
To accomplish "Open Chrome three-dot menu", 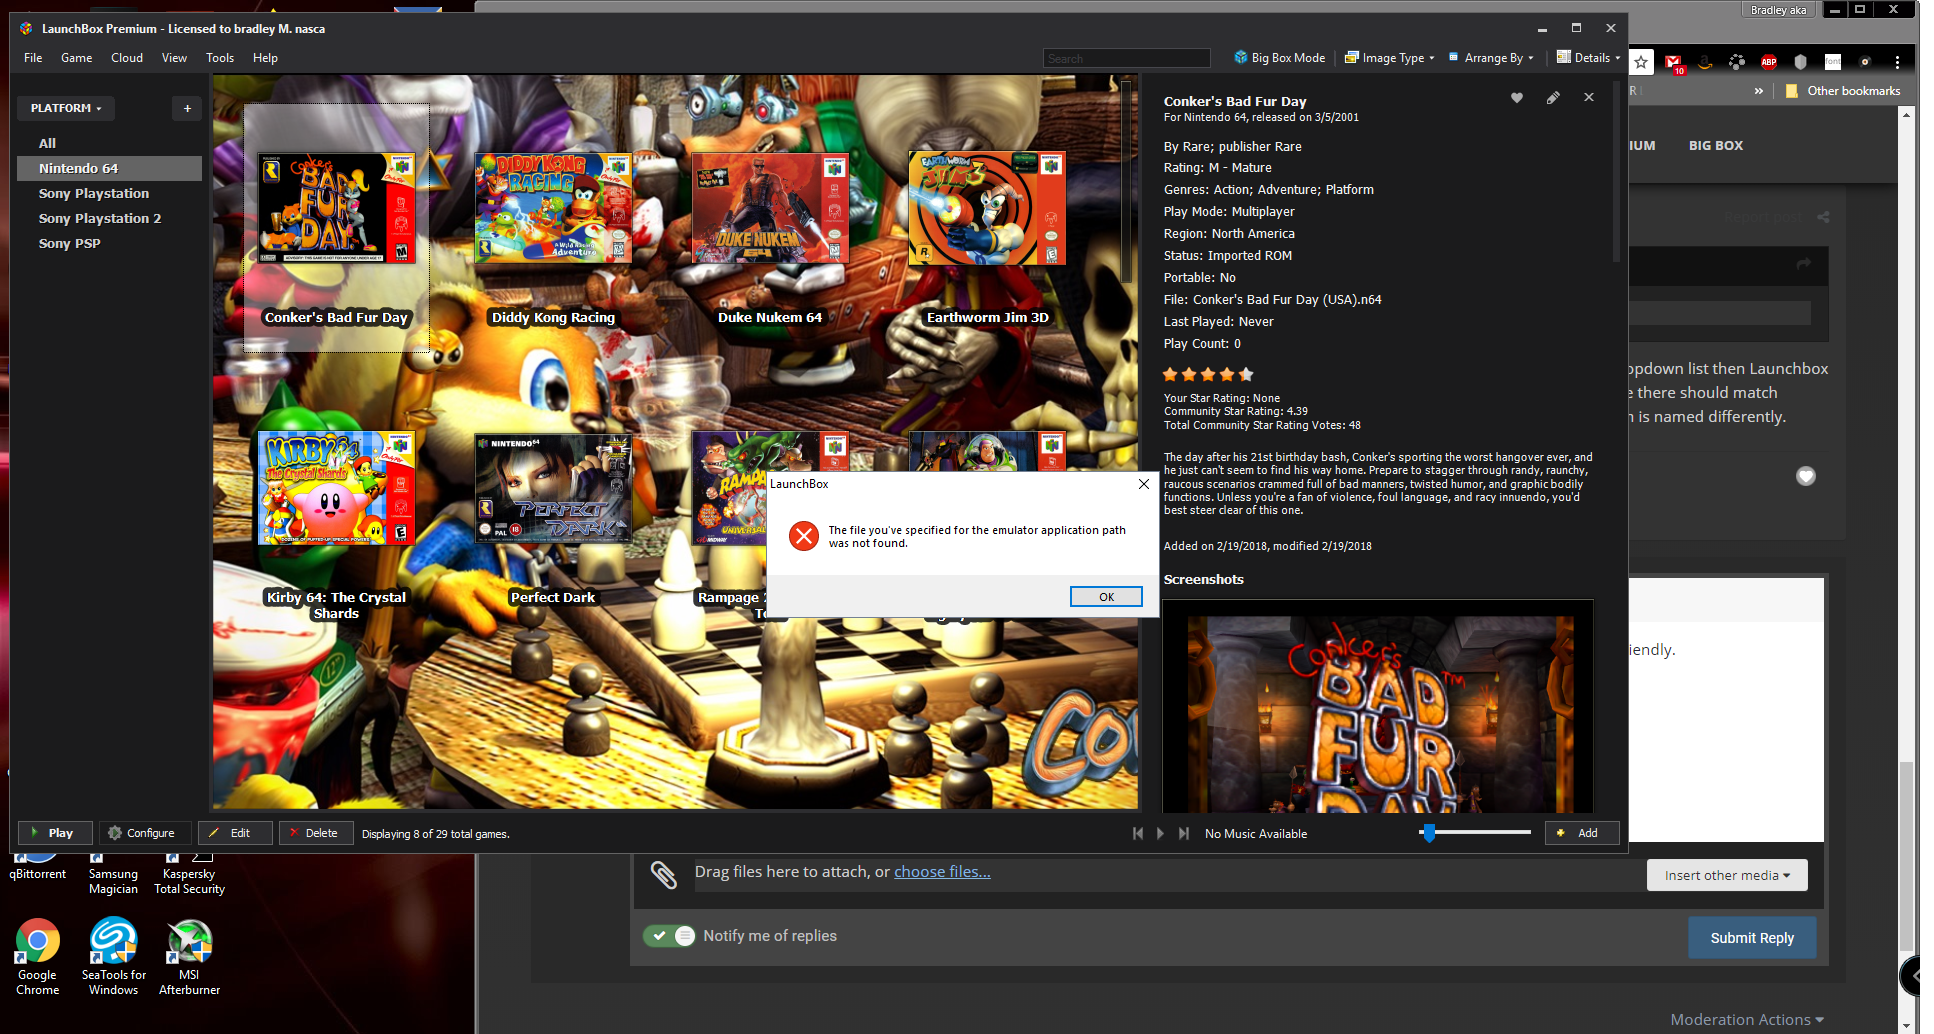I will [x=1897, y=62].
